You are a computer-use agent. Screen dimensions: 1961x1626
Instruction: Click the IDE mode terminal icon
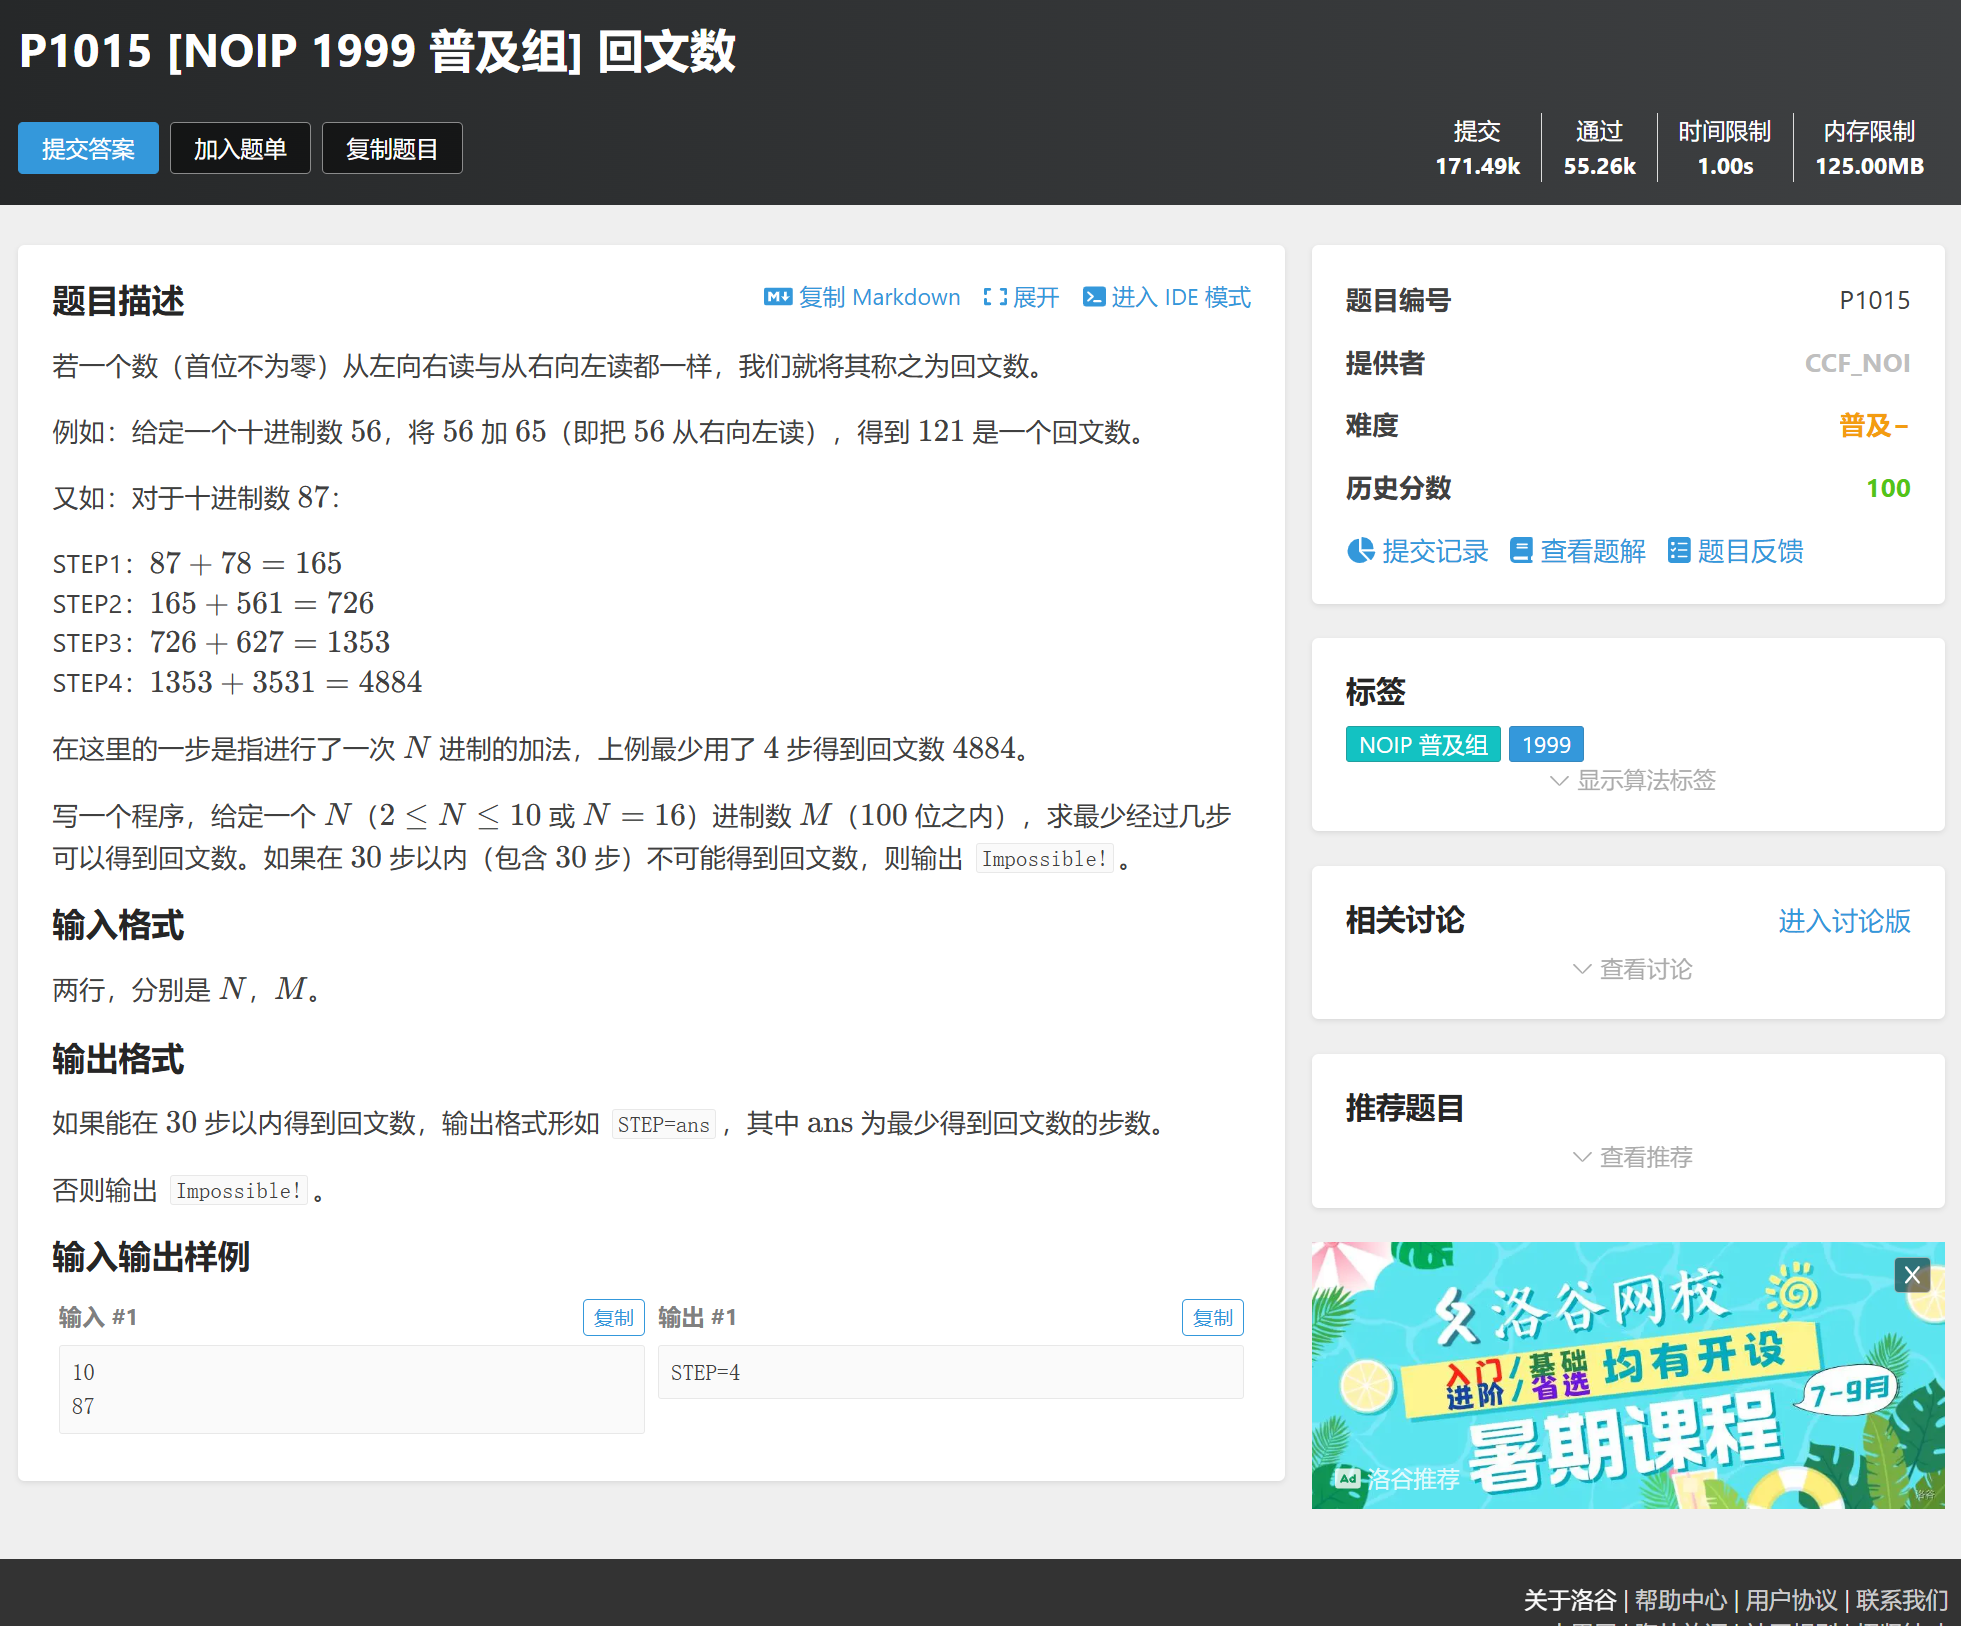tap(1094, 297)
